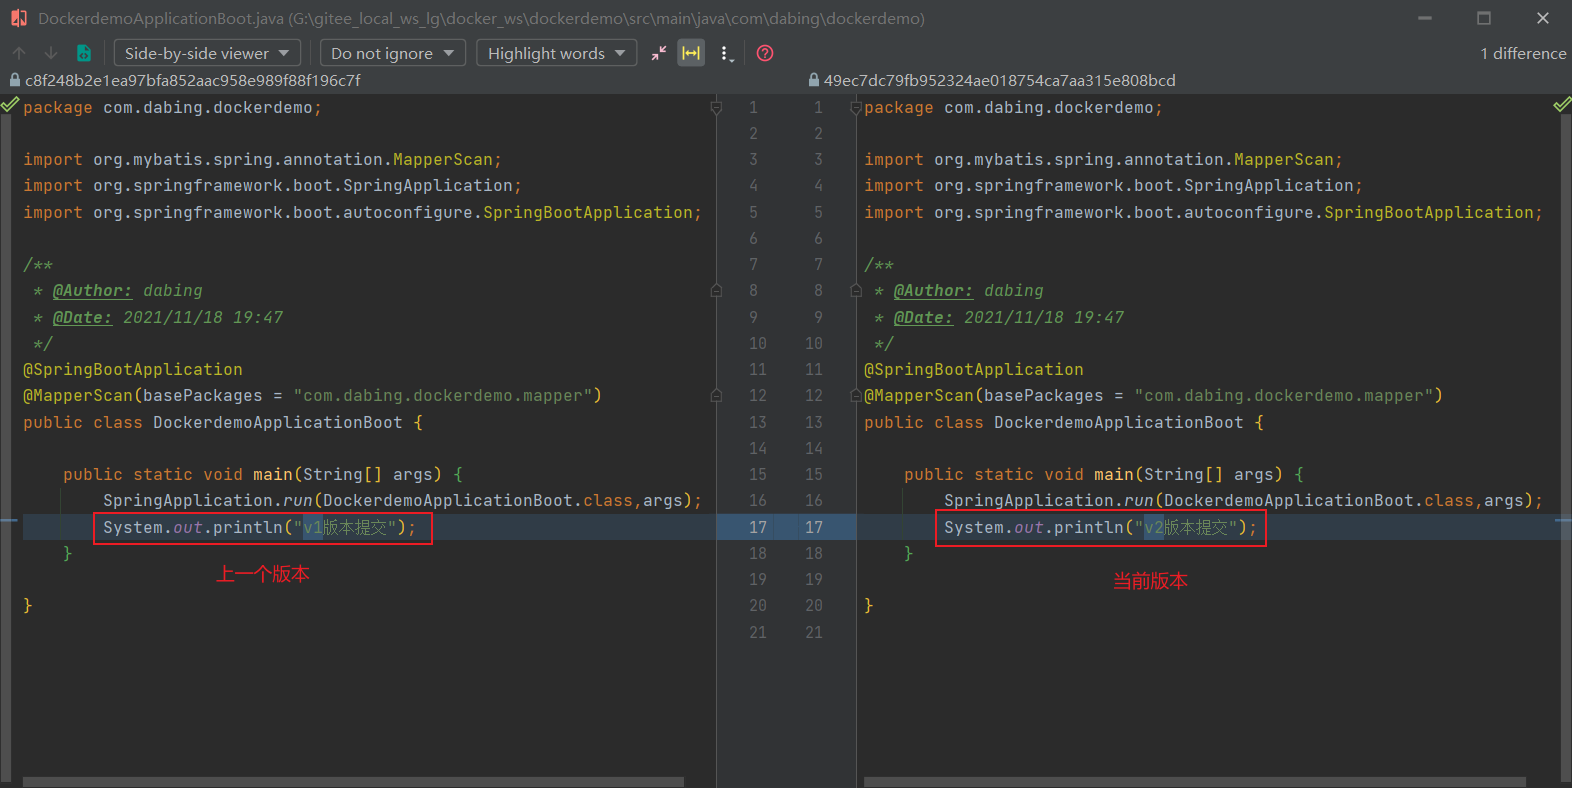The width and height of the screenshot is (1572, 788).
Task: Click SpringApplication.run line in the left pane
Action: (403, 500)
